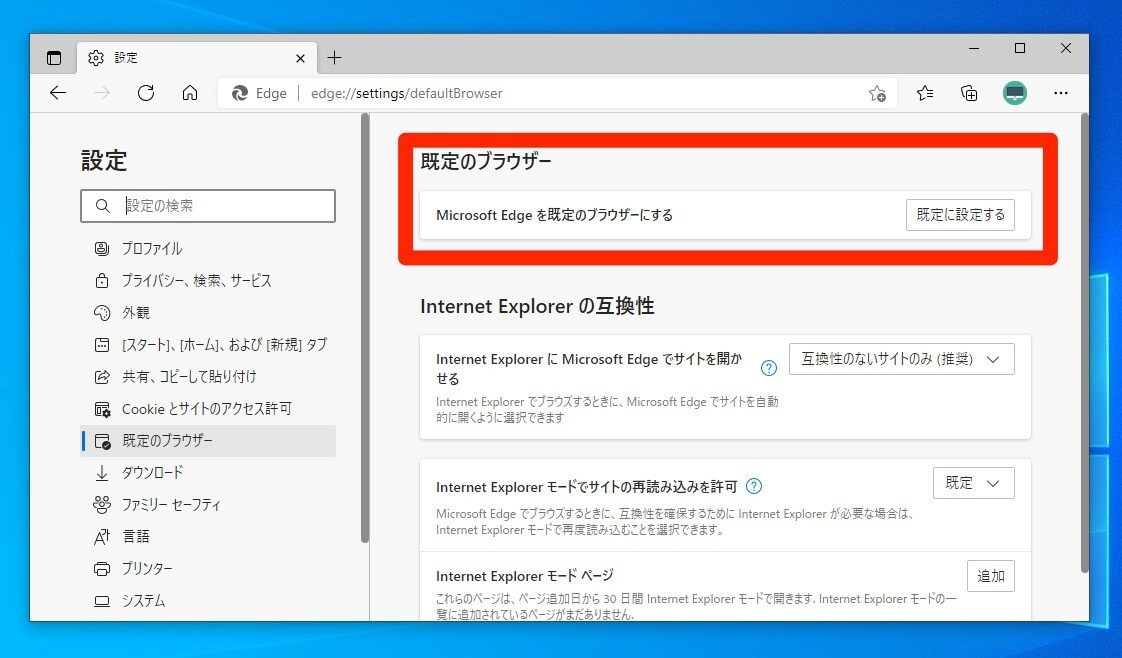Click Internet Explorer モード ページ label
The width and height of the screenshot is (1122, 658).
click(x=525, y=576)
